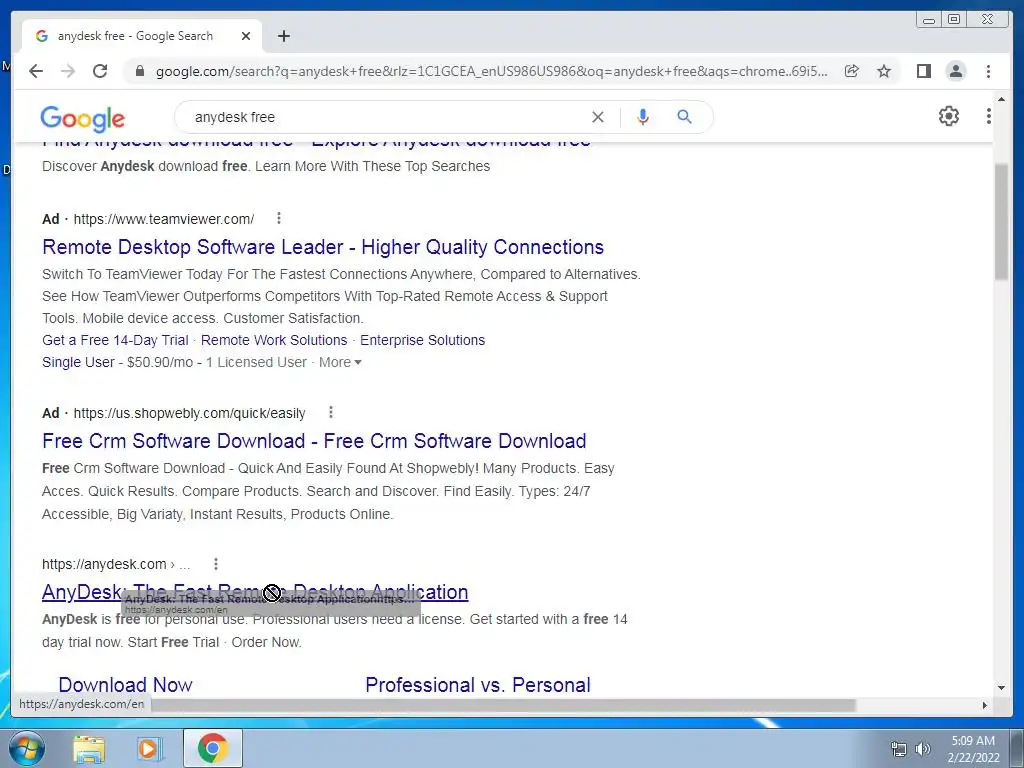Clear the search box with X
Image resolution: width=1024 pixels, height=768 pixels.
(598, 117)
